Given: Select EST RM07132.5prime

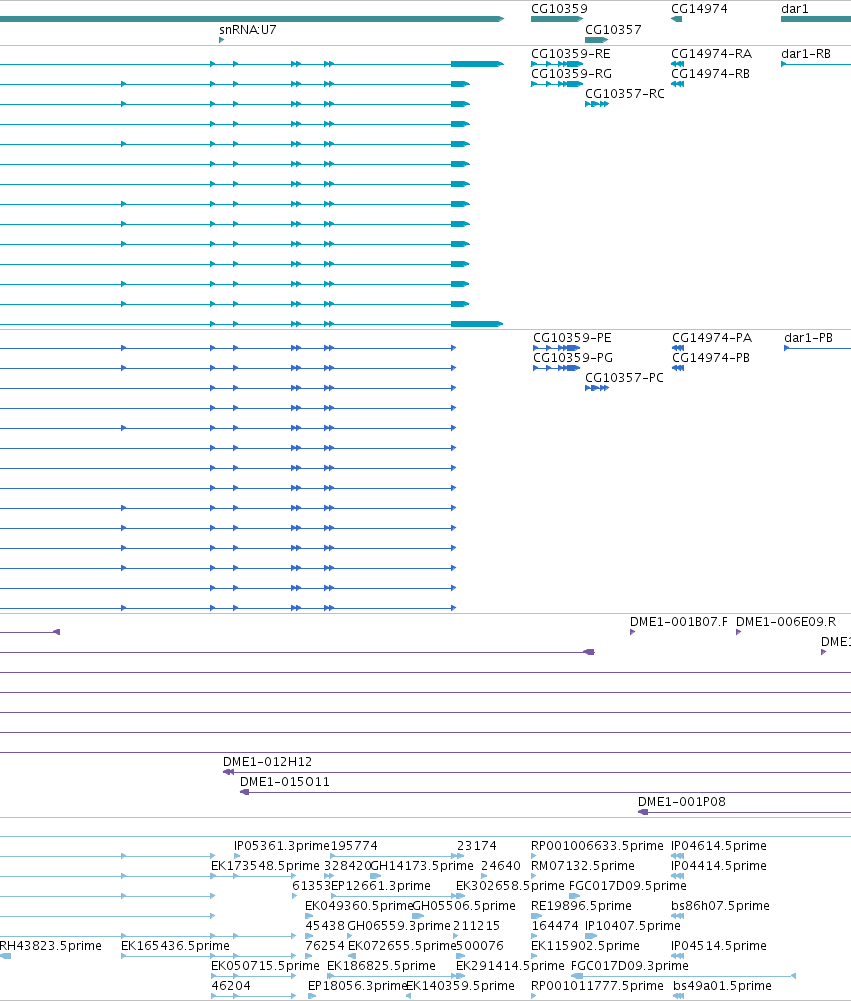Looking at the screenshot, I should 583,866.
